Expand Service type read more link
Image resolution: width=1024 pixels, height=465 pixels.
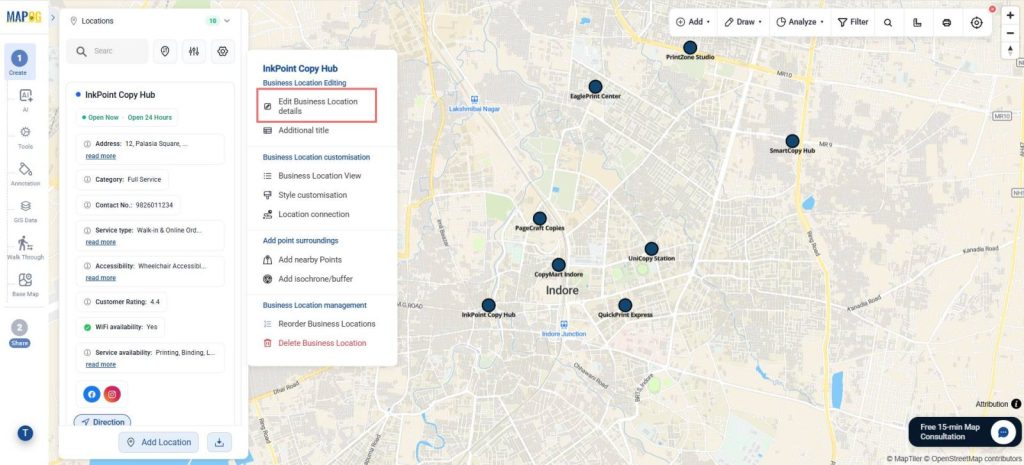click(101, 242)
